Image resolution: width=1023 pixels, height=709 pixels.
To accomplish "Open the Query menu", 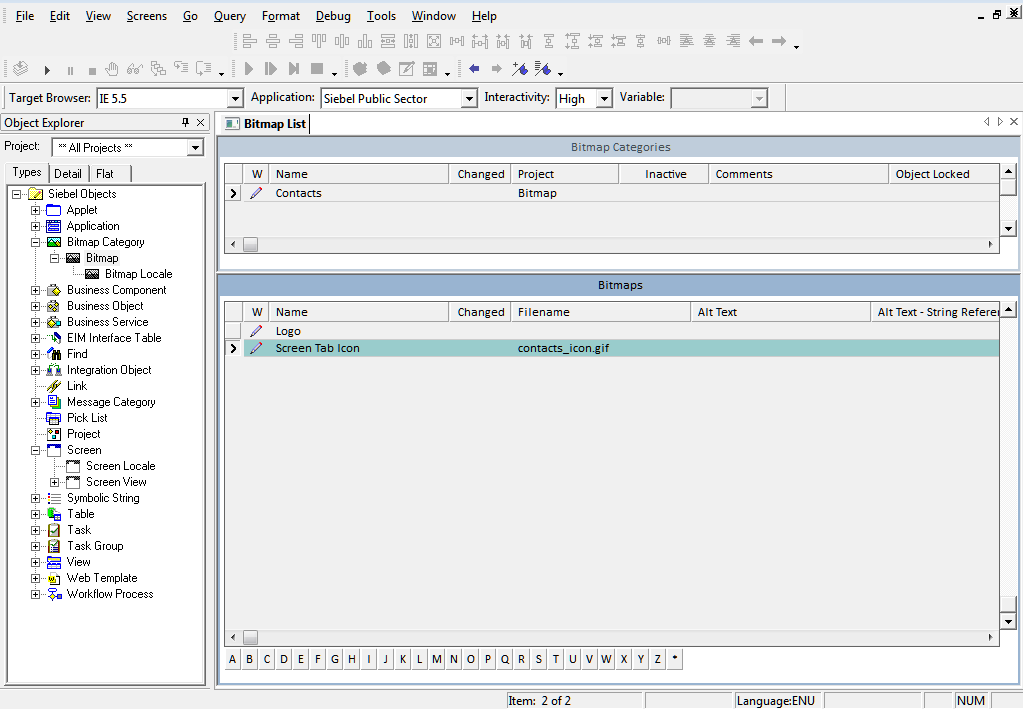I will (230, 16).
